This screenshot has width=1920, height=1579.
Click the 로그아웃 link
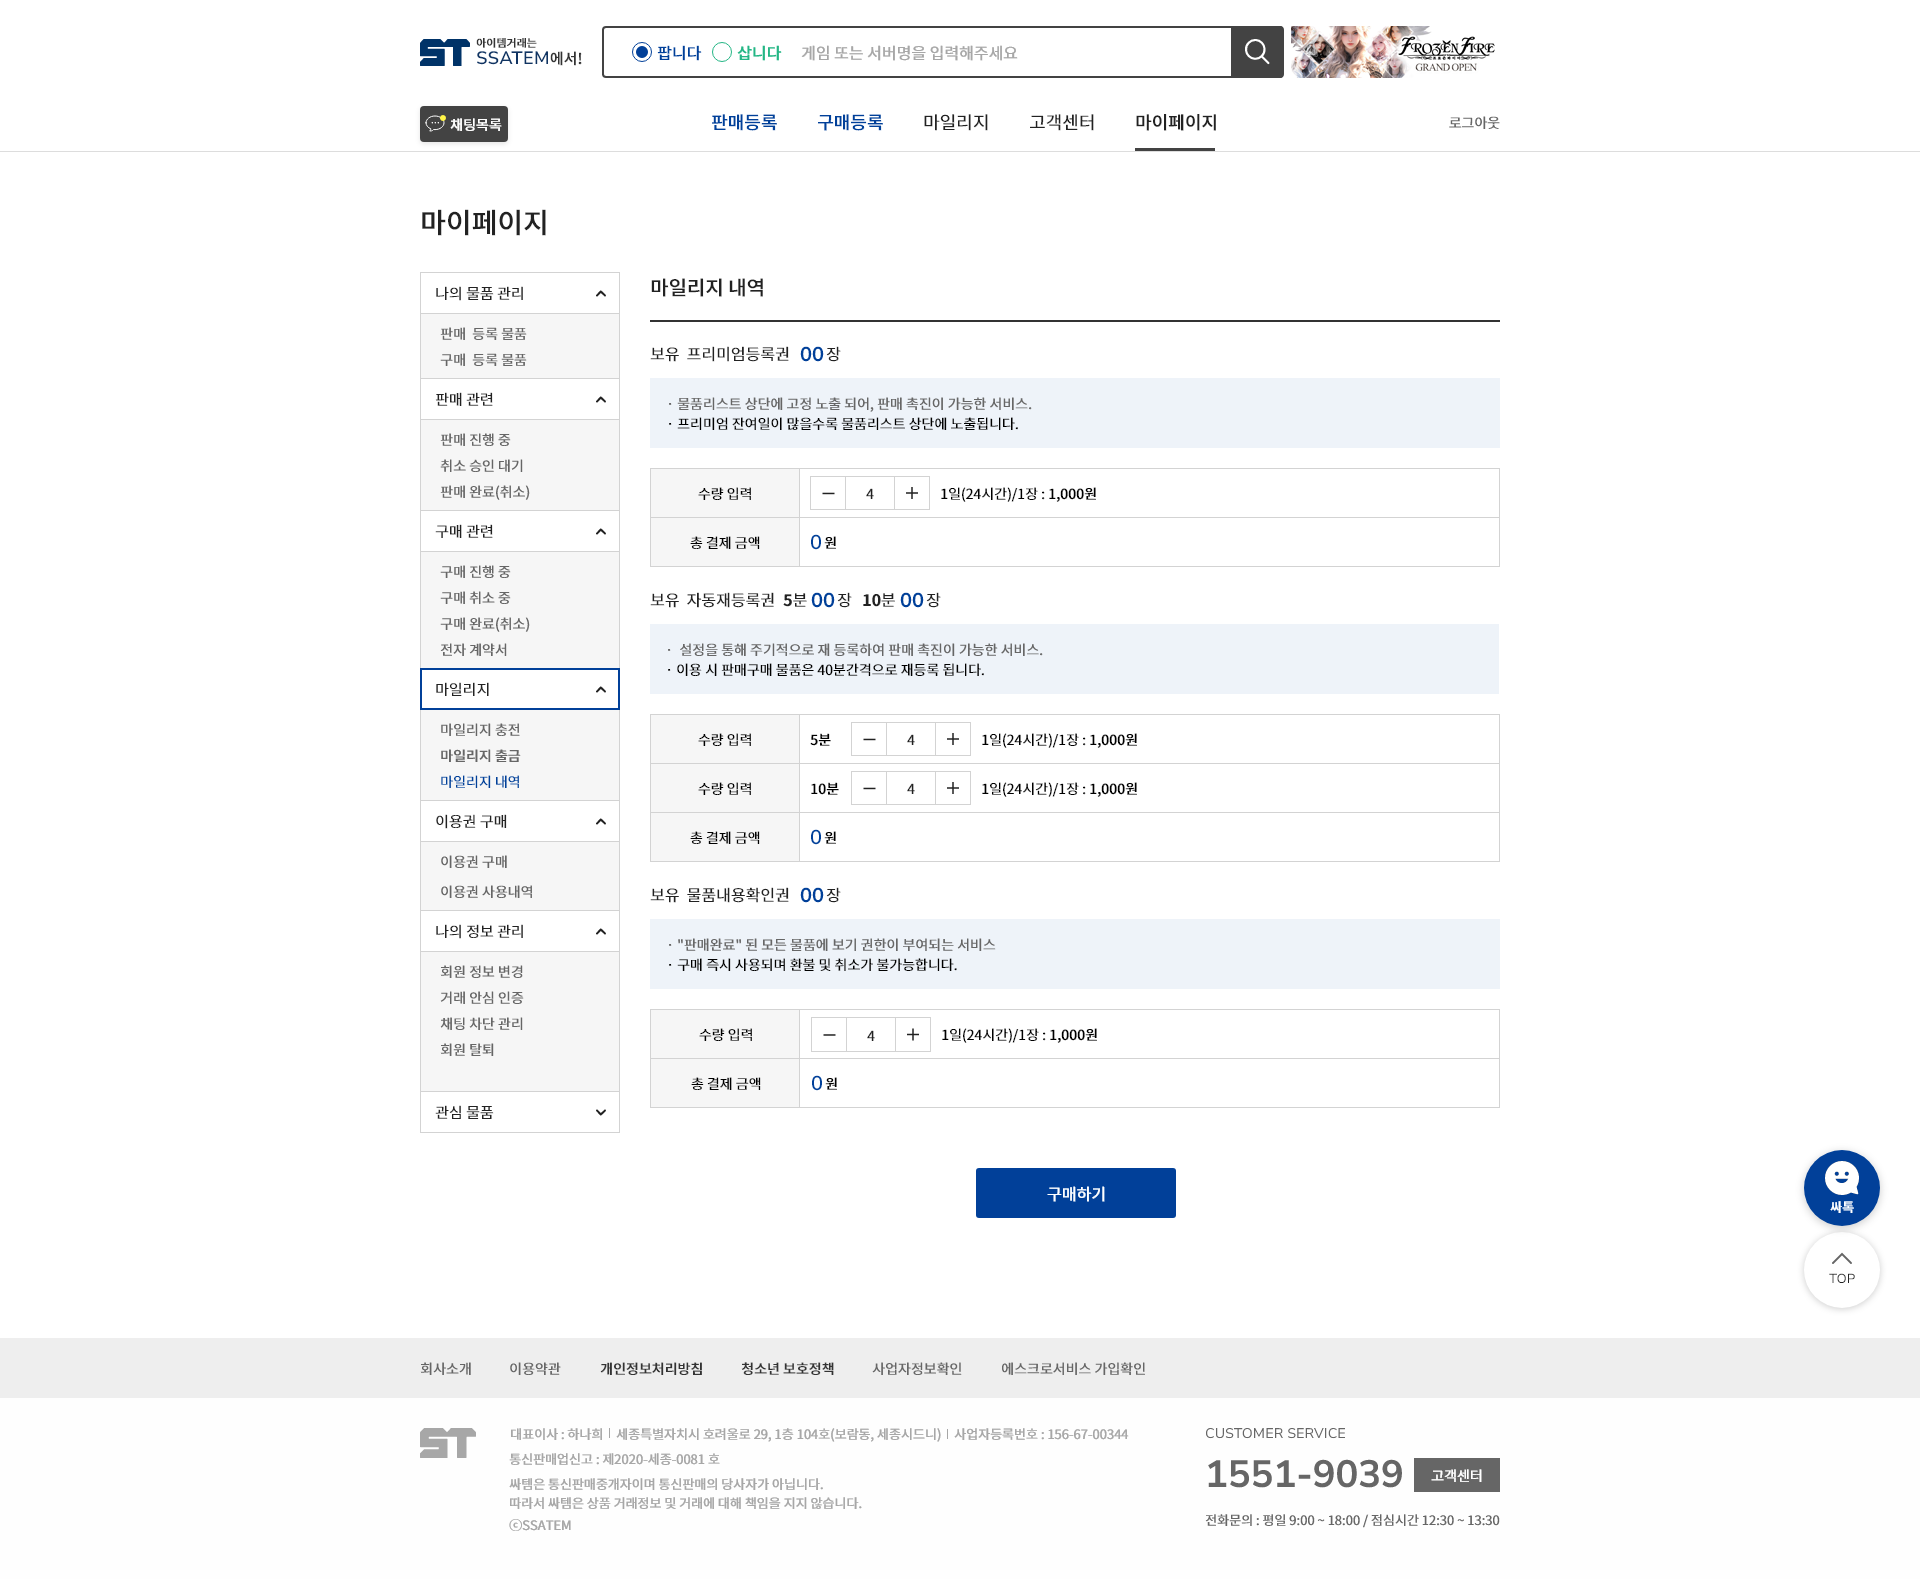[x=1474, y=122]
